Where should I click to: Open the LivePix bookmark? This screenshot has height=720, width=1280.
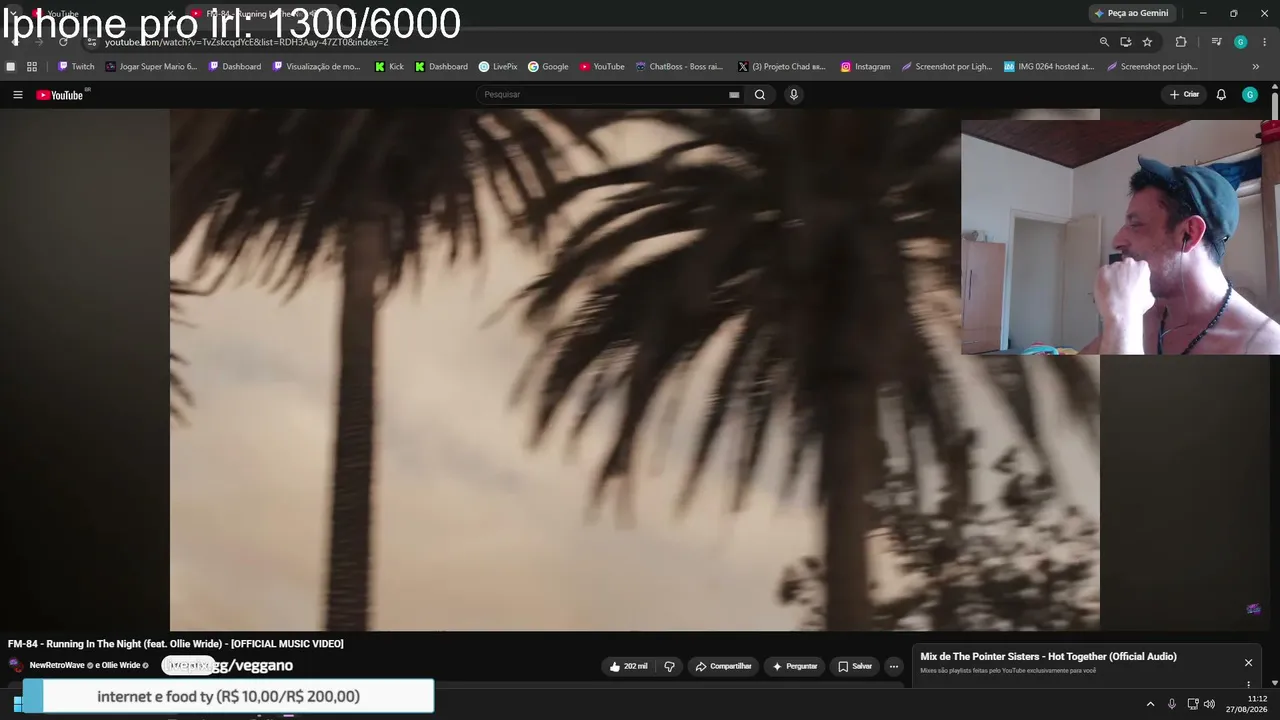coord(498,67)
